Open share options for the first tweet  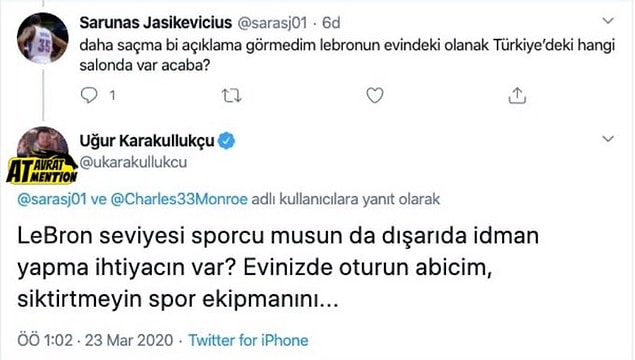(x=517, y=96)
